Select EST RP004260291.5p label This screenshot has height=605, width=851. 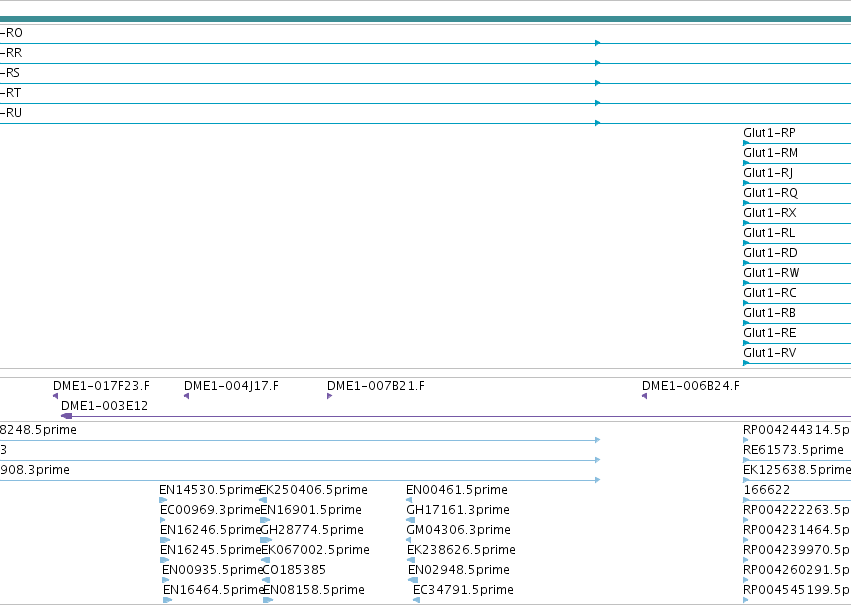tap(797, 570)
